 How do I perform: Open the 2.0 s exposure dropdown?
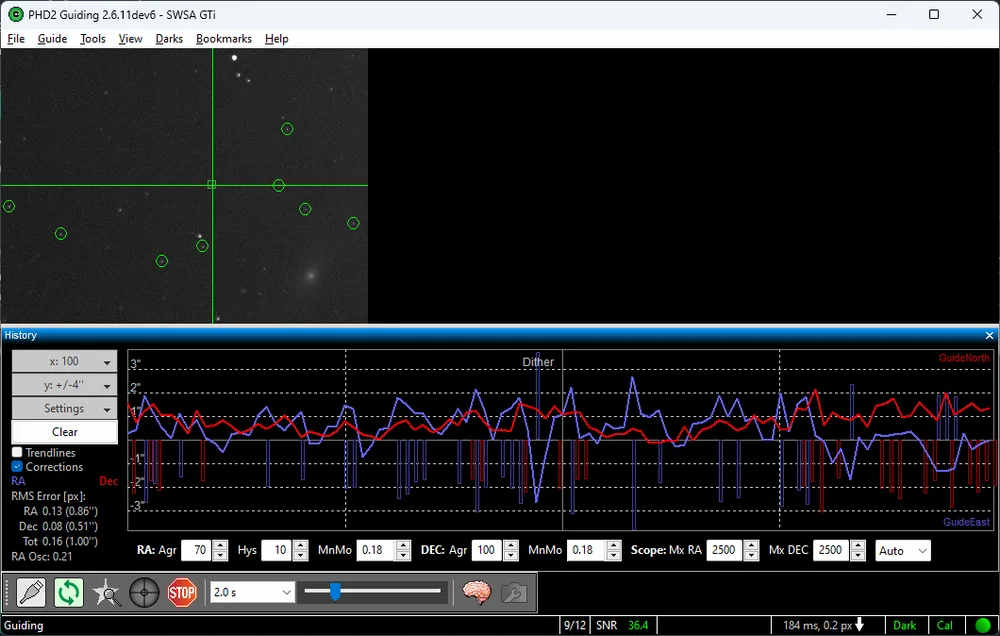252,593
